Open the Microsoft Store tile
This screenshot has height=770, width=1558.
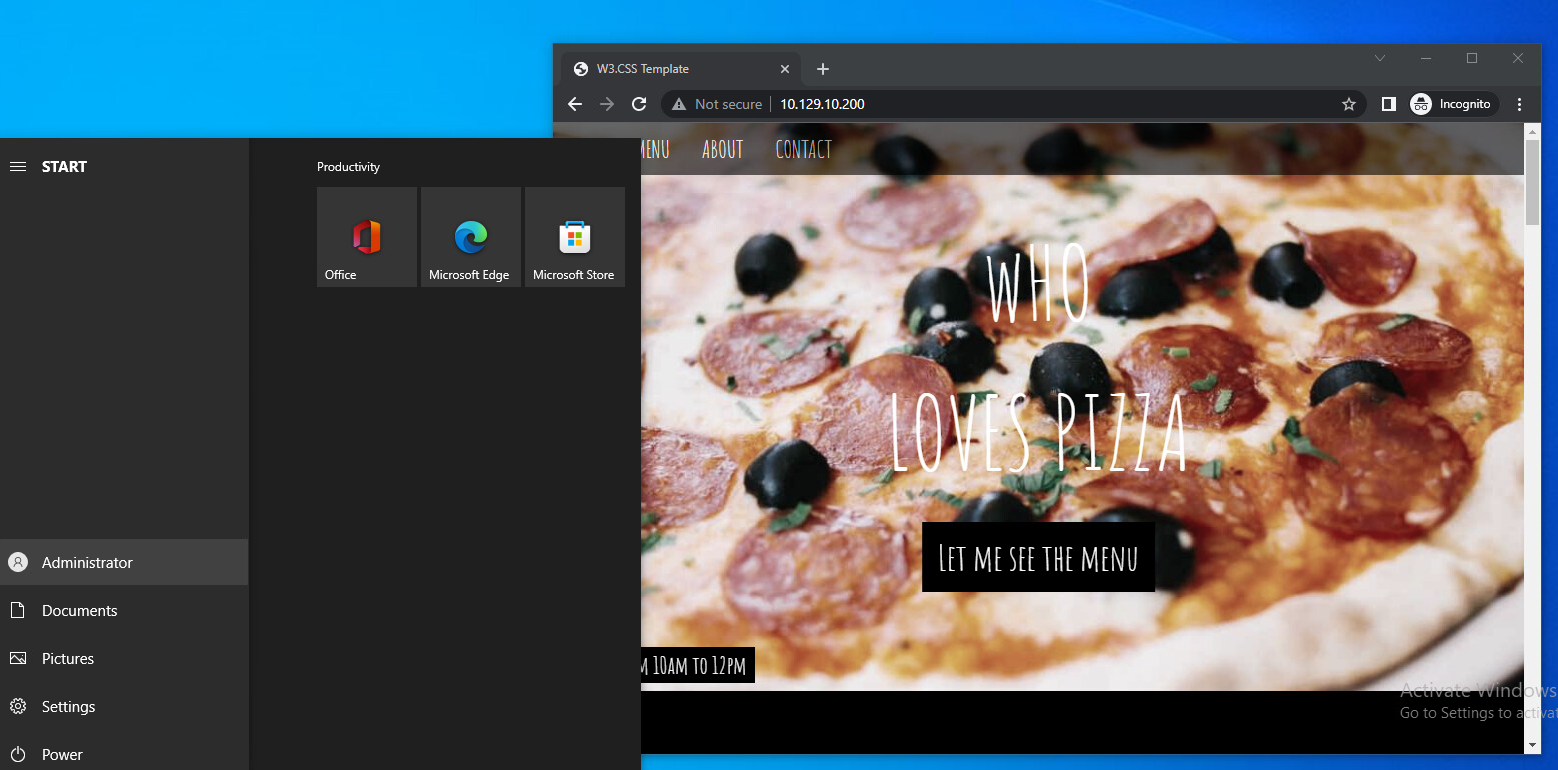pos(575,237)
